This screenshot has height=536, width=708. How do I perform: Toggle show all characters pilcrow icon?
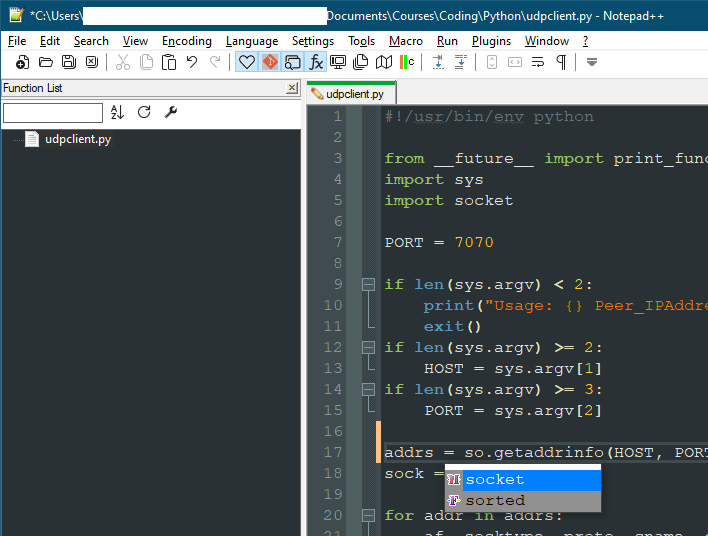[561, 62]
